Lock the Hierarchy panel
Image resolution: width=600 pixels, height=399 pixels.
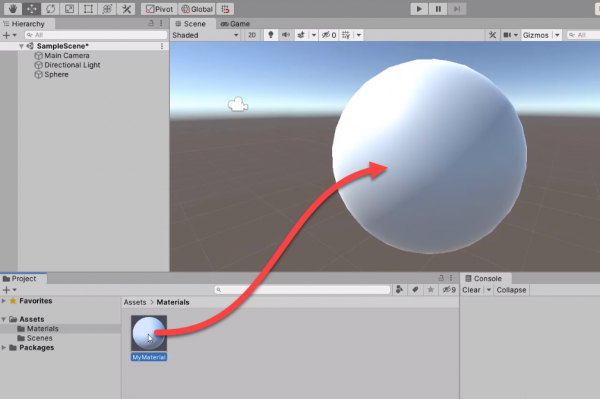[151, 23]
